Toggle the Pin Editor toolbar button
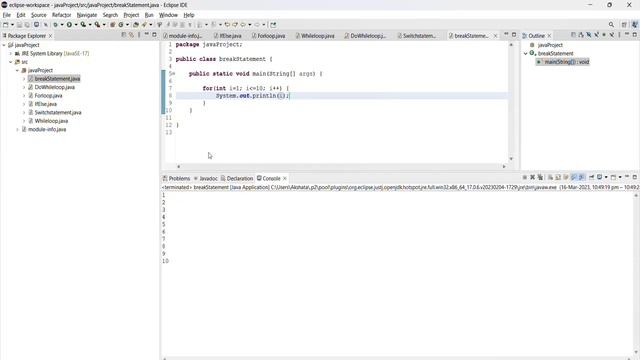Image resolution: width=640 pixels, height=360 pixels. click(x=273, y=24)
